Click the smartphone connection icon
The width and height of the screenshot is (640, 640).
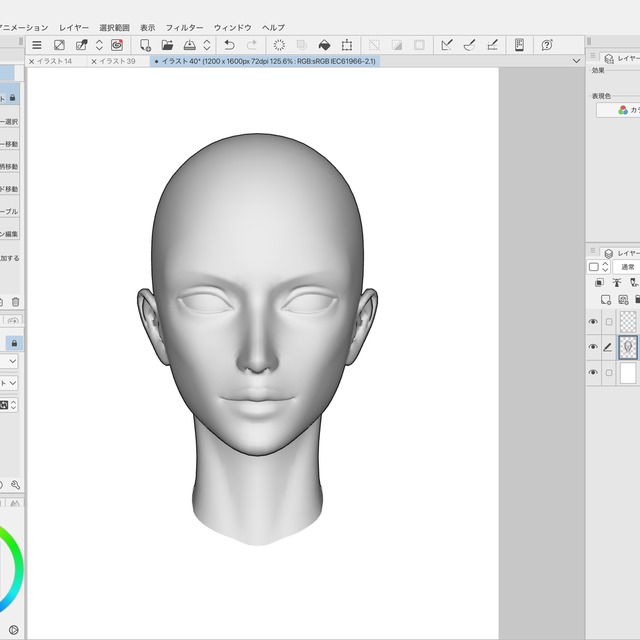pos(519,45)
